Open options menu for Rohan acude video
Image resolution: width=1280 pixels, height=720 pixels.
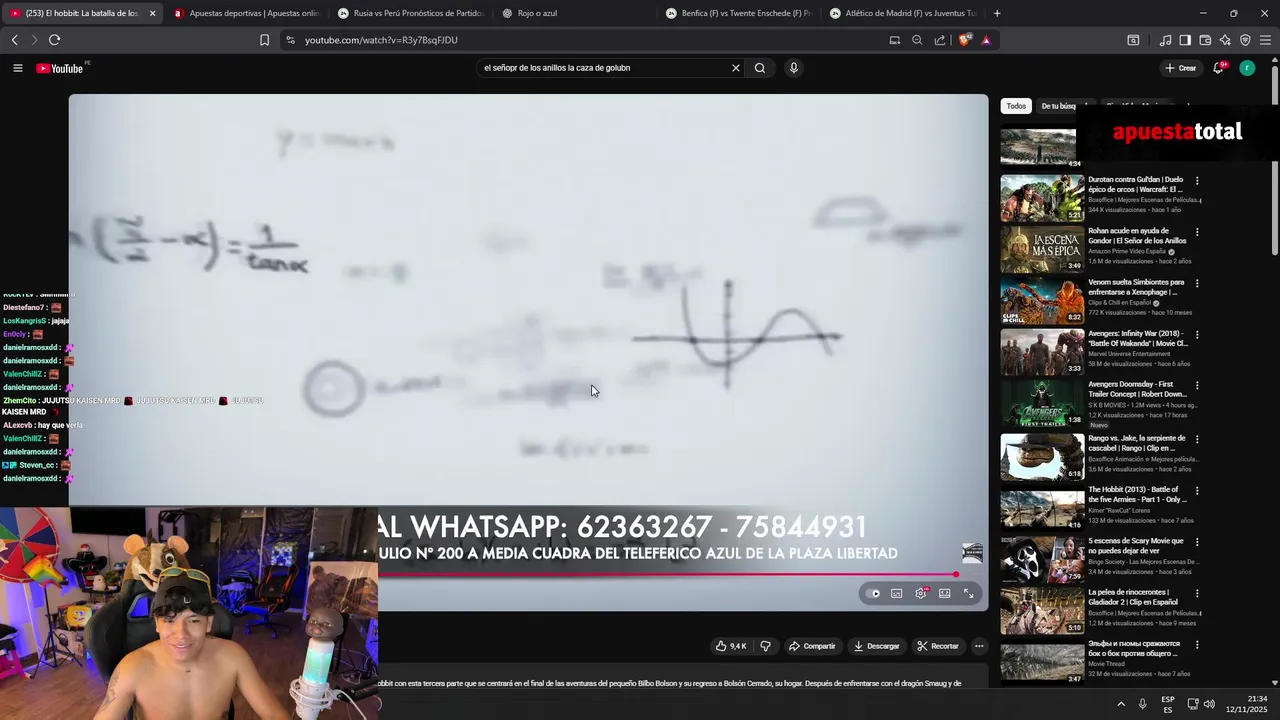(x=1197, y=232)
